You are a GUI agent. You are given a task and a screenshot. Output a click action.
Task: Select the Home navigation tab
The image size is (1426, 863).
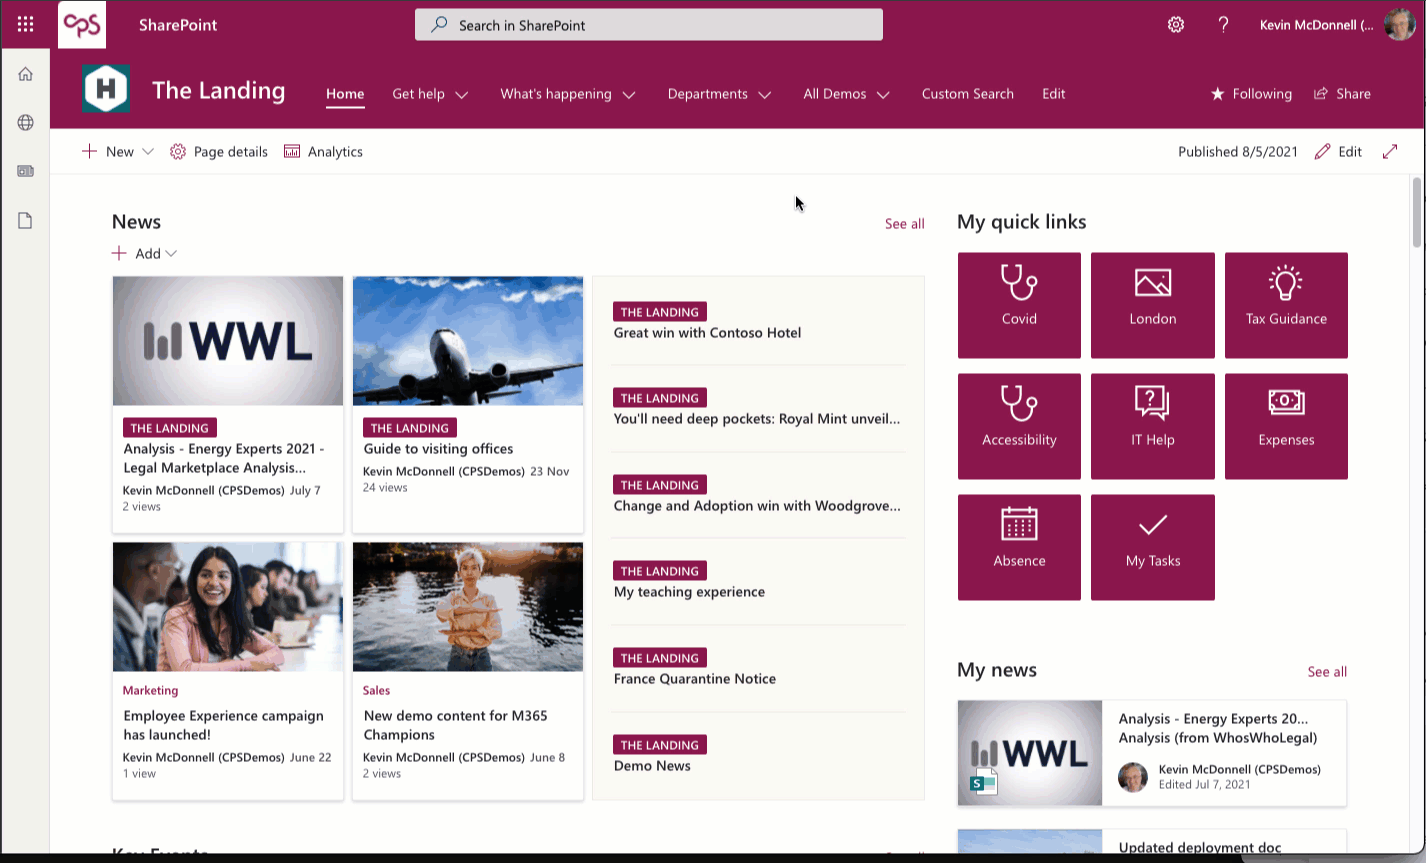click(x=345, y=94)
